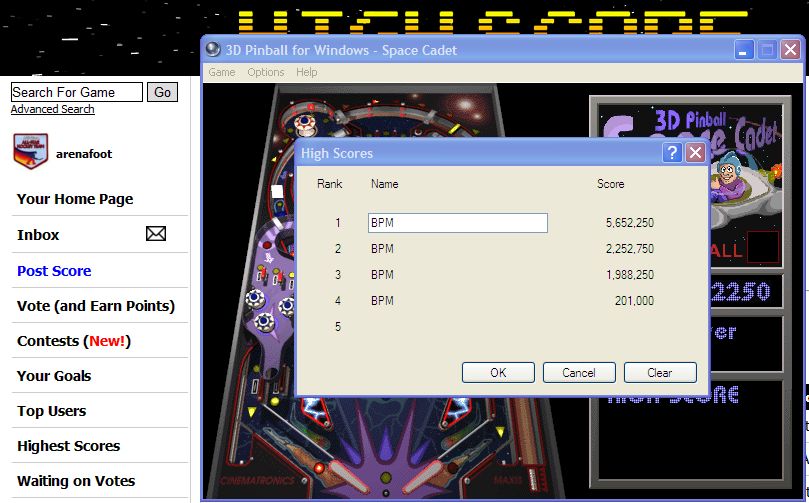Click the rank 1 name input field
Screen dimensions: 809x503
pyautogui.click(x=458, y=223)
